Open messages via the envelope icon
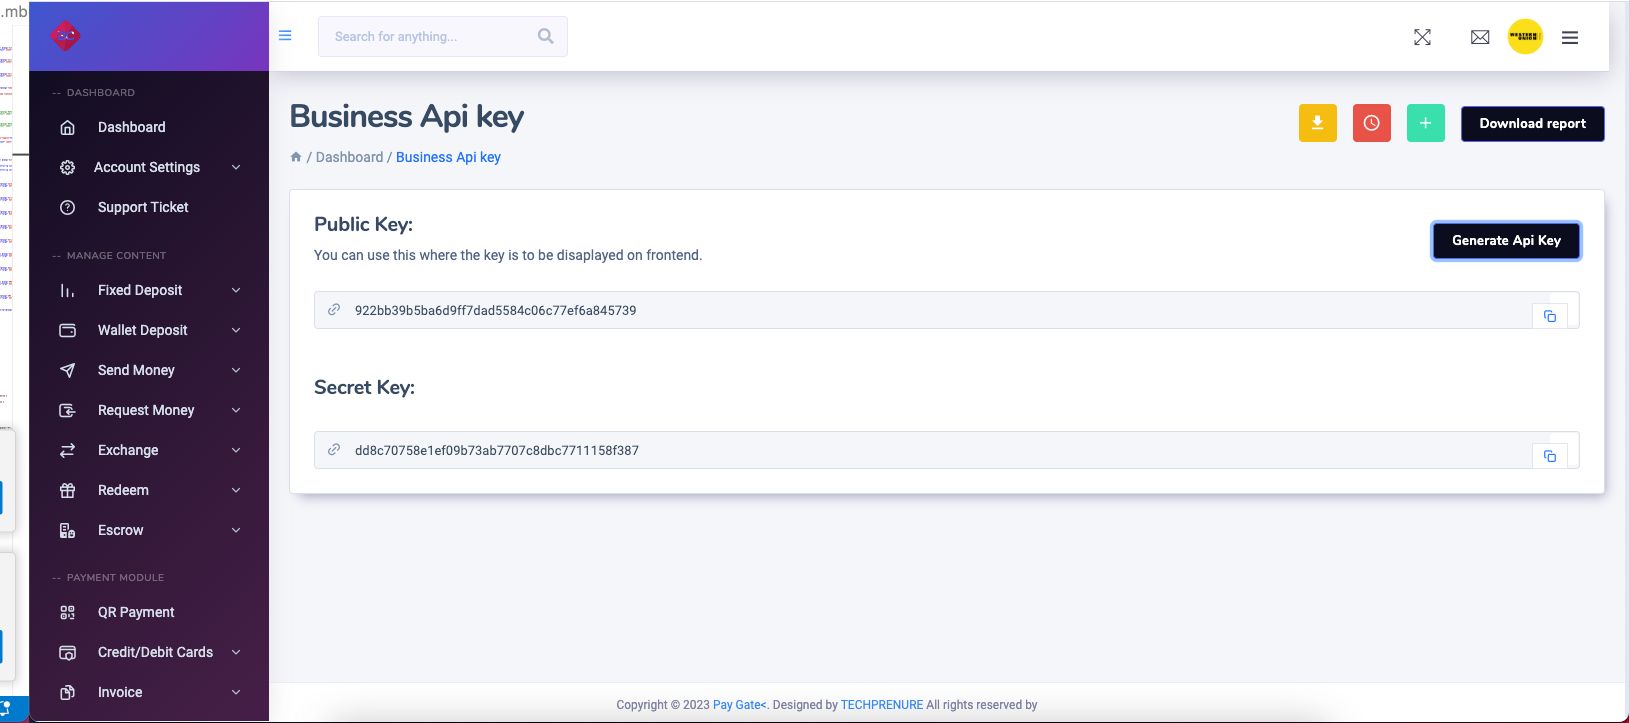This screenshot has height=723, width=1629. 1480,37
